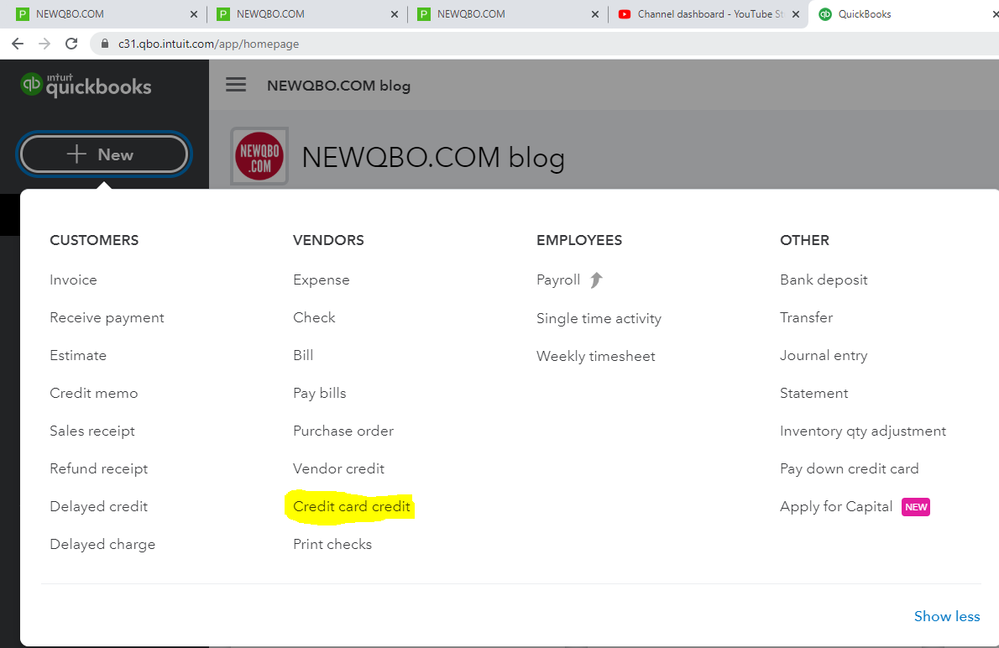This screenshot has height=648, width=999.
Task: Open Vendor credit
Action: point(339,468)
